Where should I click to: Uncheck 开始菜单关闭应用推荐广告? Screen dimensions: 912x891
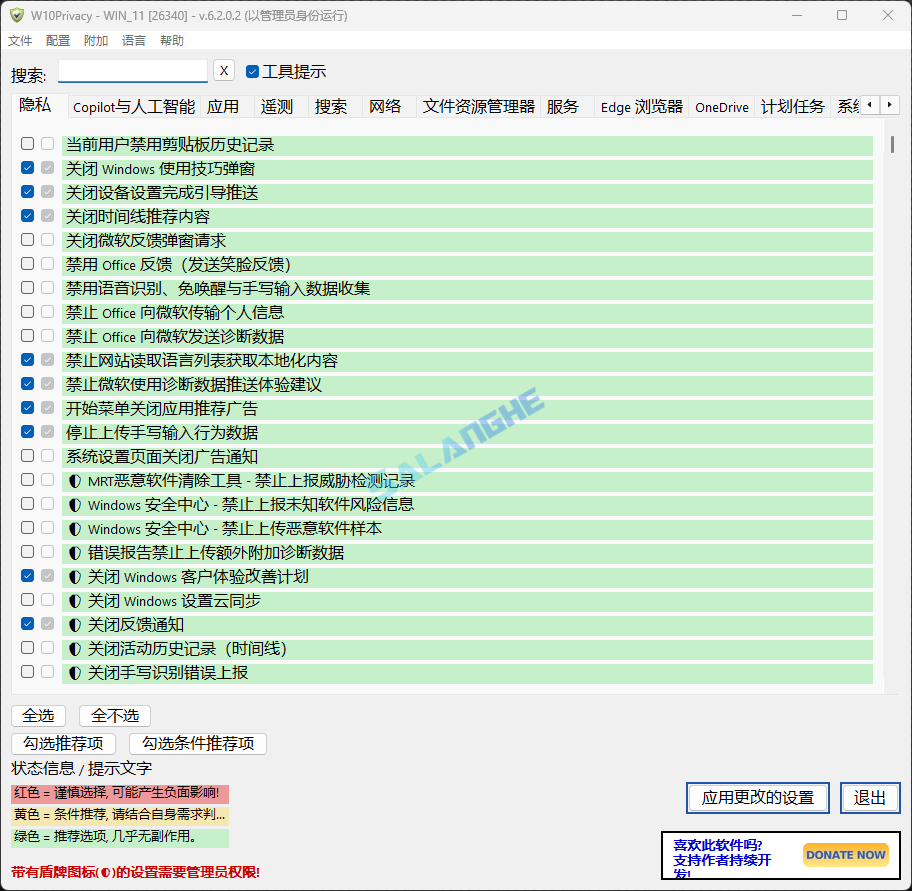(27, 408)
